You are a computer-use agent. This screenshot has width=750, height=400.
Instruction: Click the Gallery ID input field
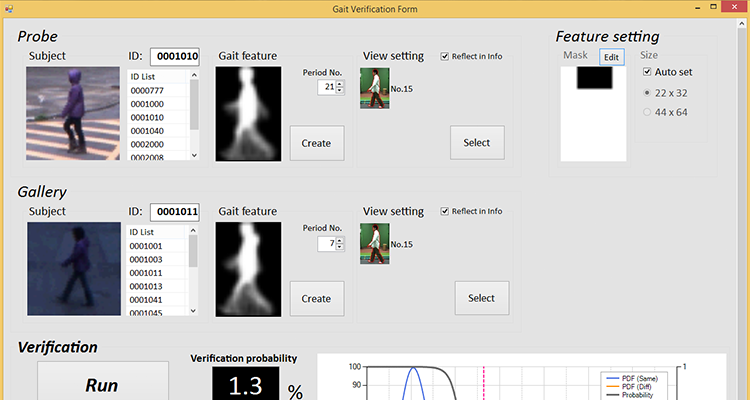174,212
